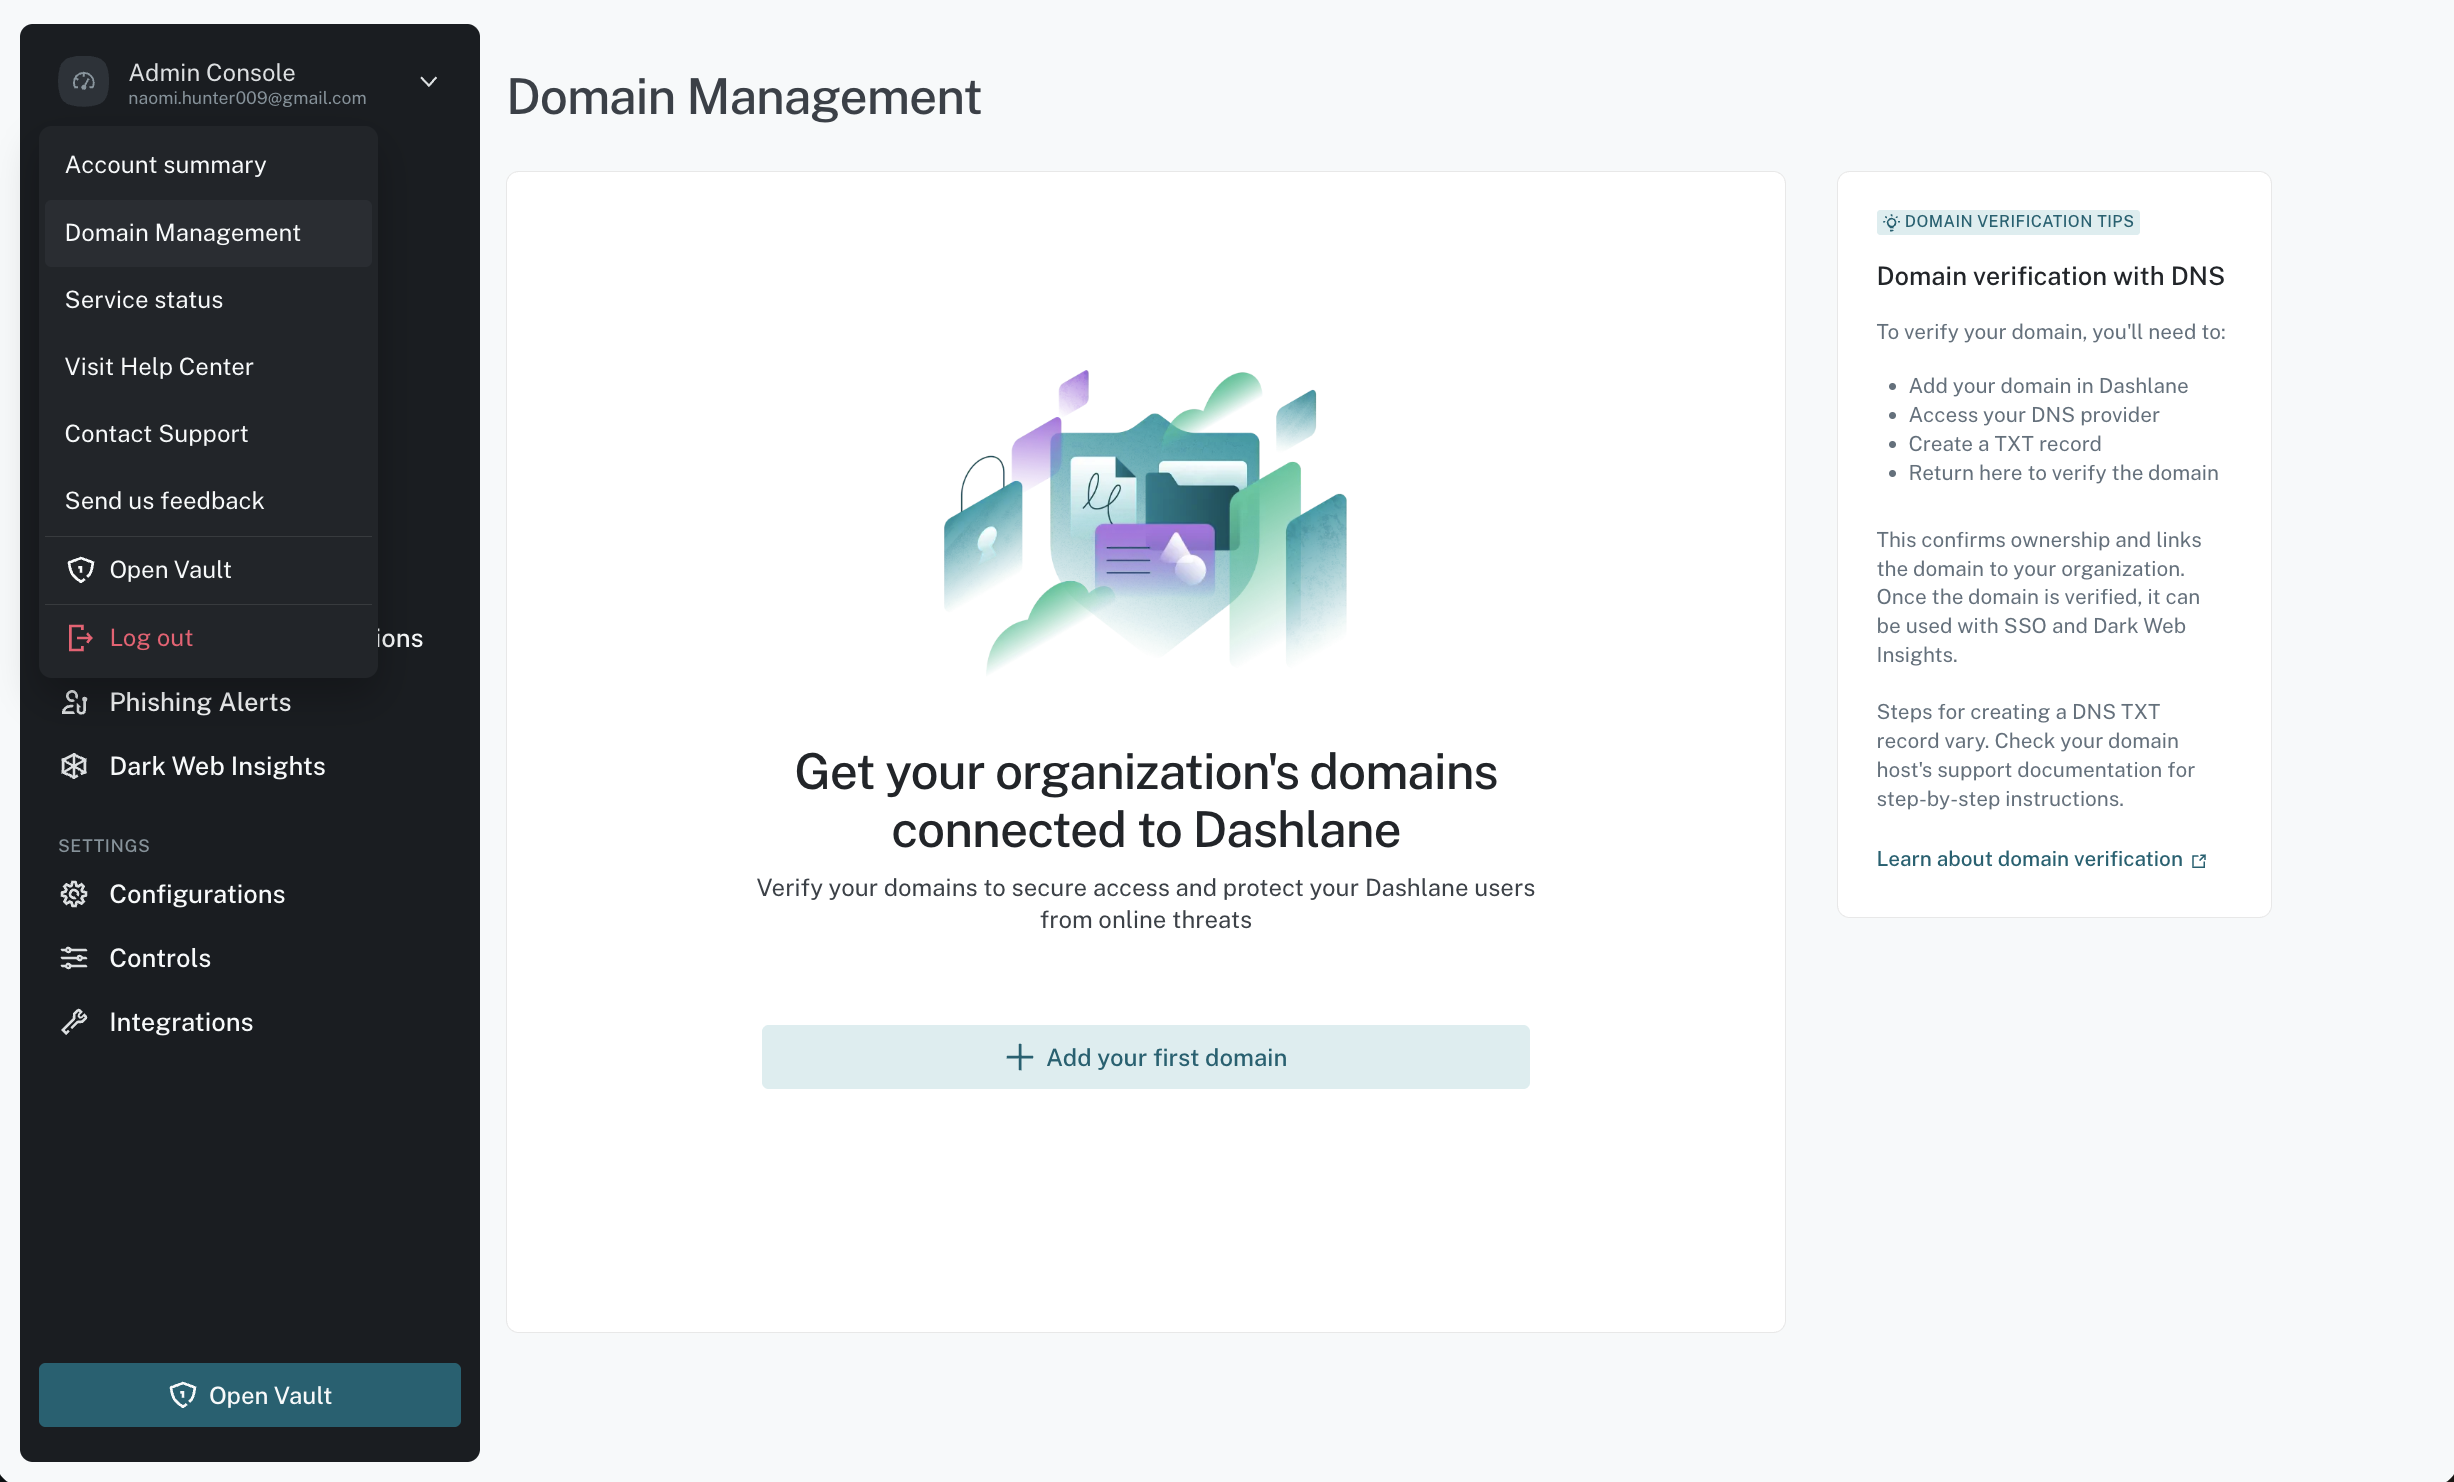
Task: Click the SETTINGS section label
Action: click(104, 847)
